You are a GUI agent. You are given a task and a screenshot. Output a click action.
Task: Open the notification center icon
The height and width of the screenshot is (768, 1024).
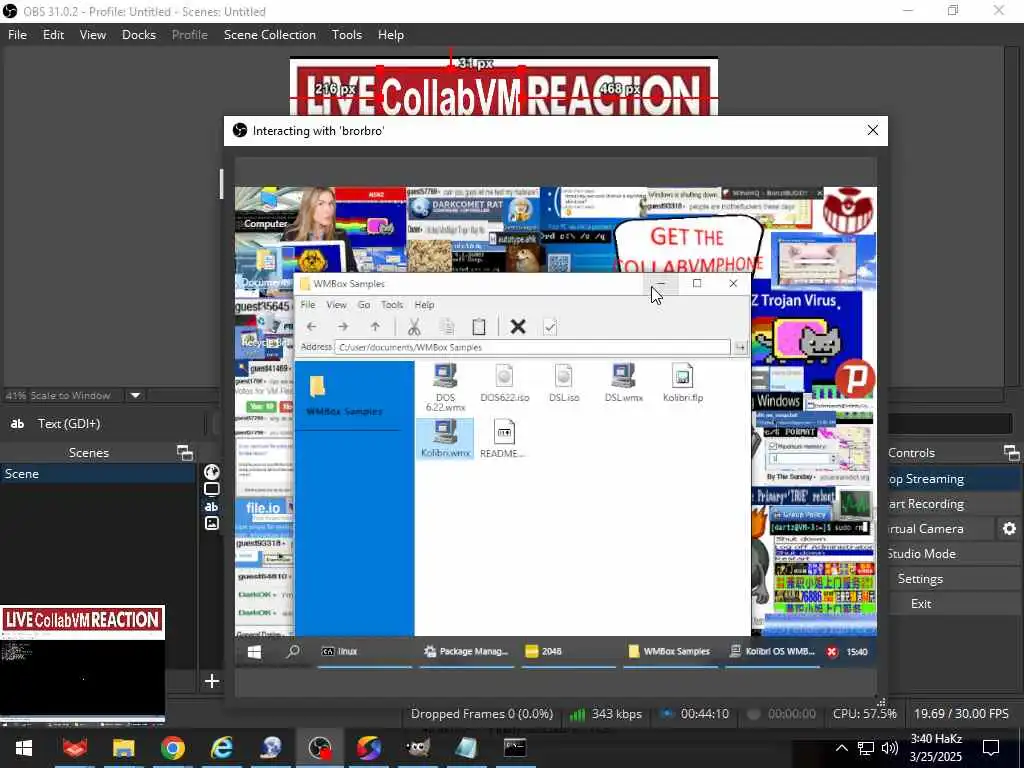pos(991,748)
